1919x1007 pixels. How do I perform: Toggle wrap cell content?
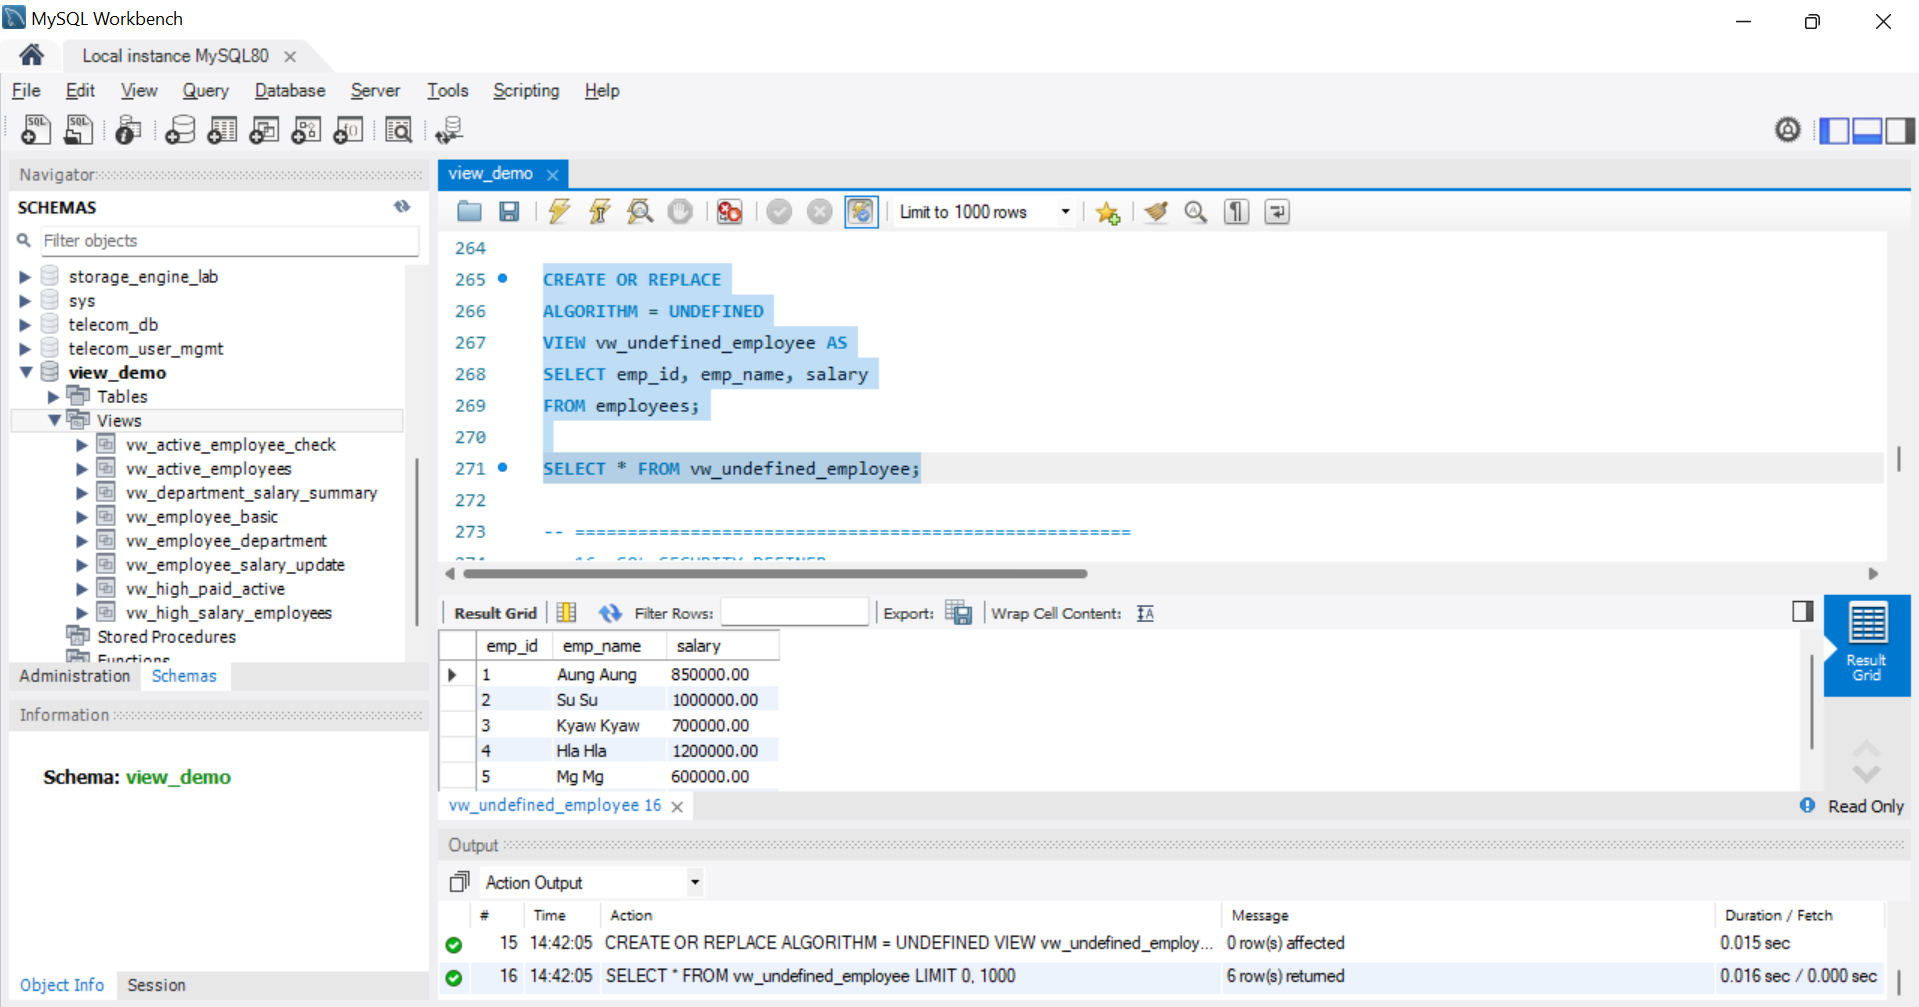(x=1146, y=613)
